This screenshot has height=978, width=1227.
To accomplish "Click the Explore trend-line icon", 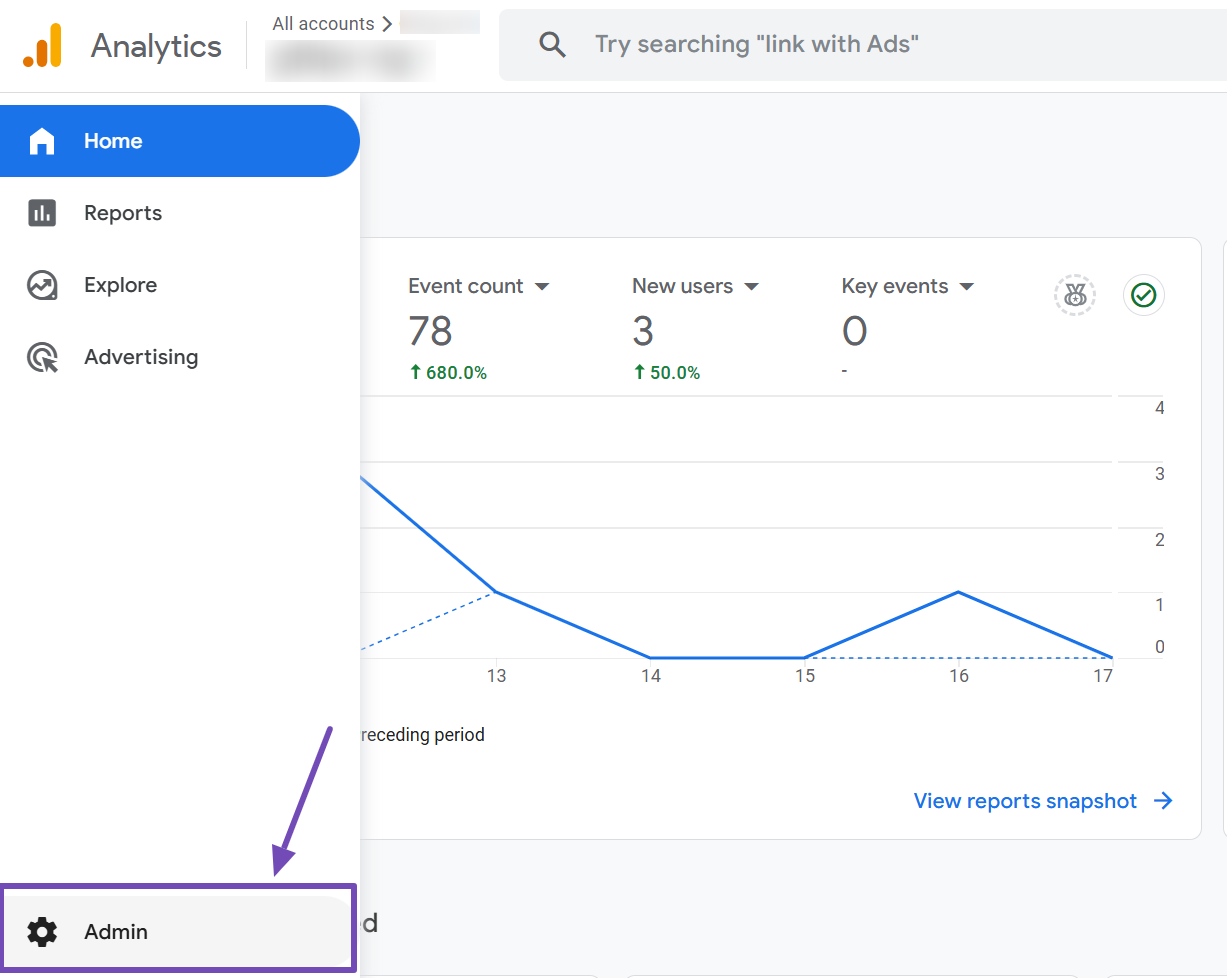I will click(x=42, y=285).
